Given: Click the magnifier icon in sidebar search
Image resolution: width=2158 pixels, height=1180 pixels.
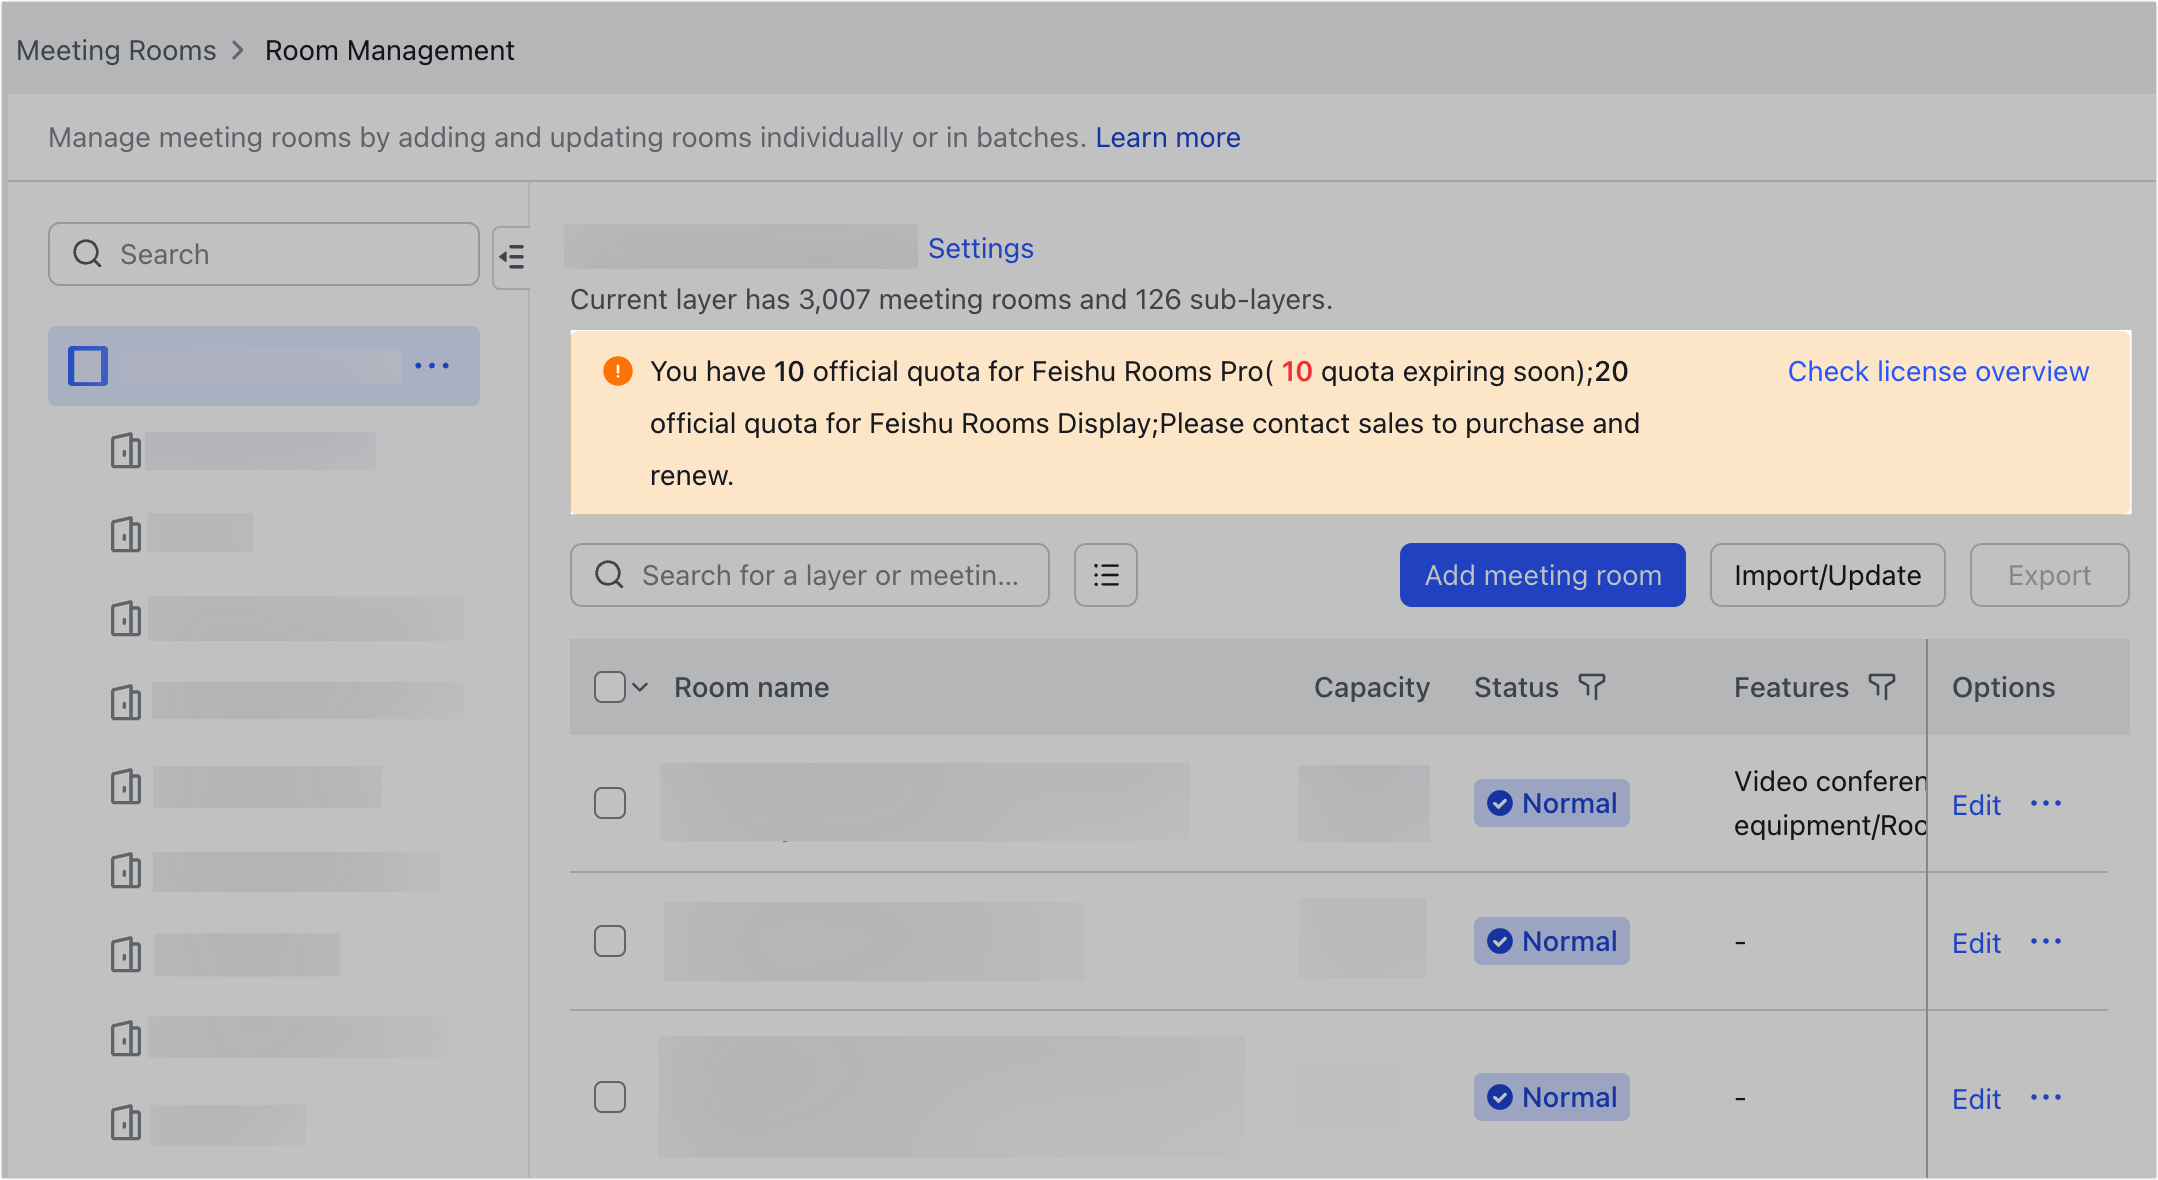Looking at the screenshot, I should (87, 254).
